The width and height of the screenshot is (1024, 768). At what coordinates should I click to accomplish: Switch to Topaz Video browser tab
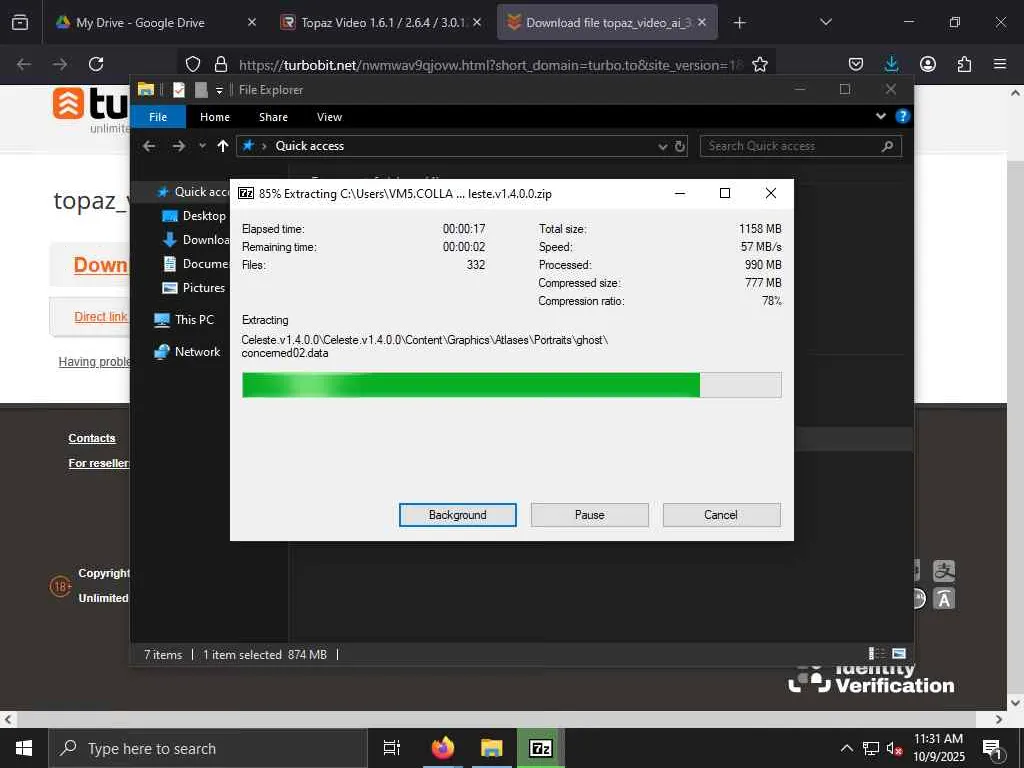pyautogui.click(x=382, y=22)
